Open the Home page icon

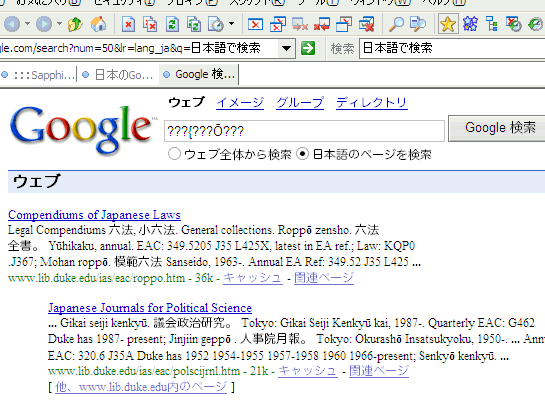(98, 24)
